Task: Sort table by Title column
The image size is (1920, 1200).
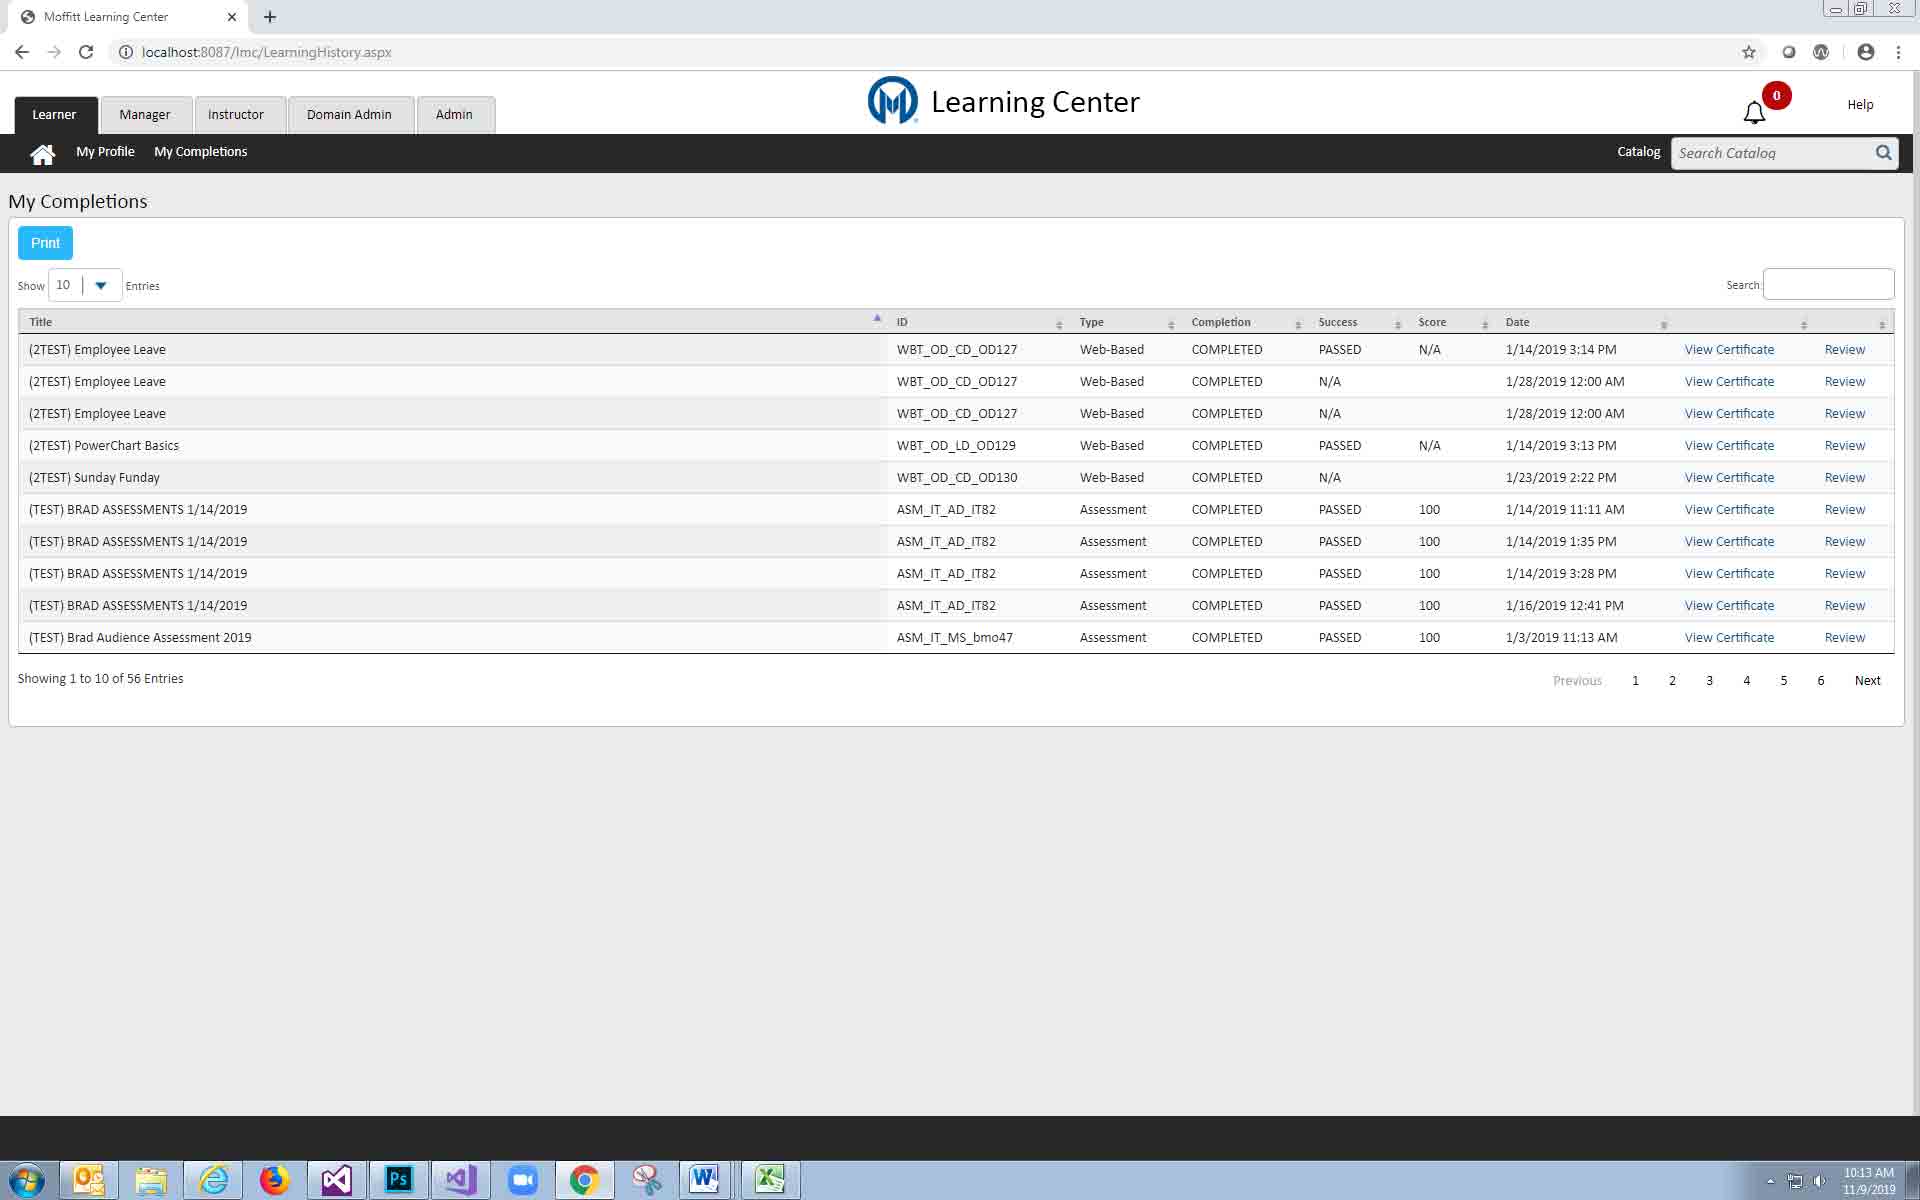Action: click(x=41, y=322)
